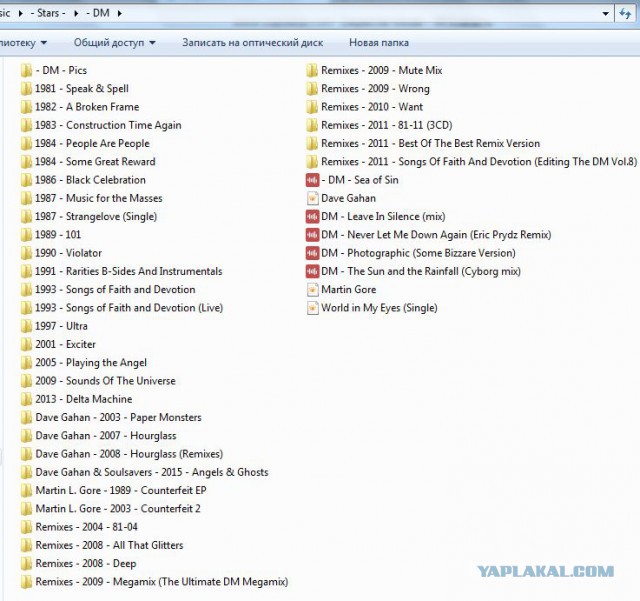Select 'Remixes - 2008 - All That Glitters' name
Viewport: 640px width, 601px height.
click(109, 545)
